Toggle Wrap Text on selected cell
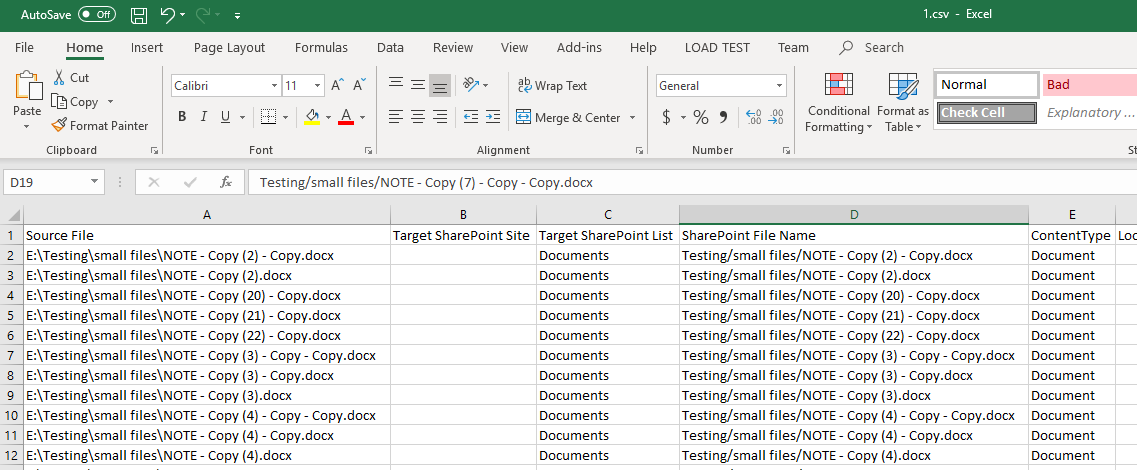 pos(552,86)
